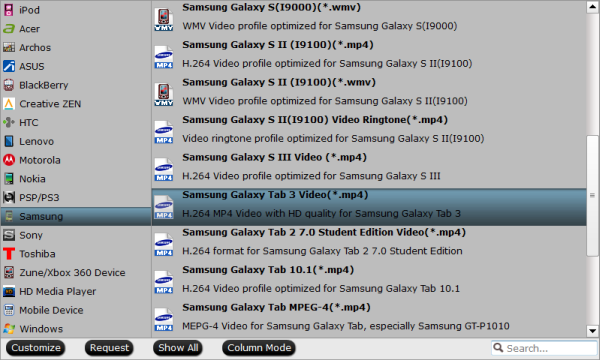Viewport: 600px width, 360px height.
Task: Click WMV icon for Galaxy S II (I9100)
Action: click(164, 94)
